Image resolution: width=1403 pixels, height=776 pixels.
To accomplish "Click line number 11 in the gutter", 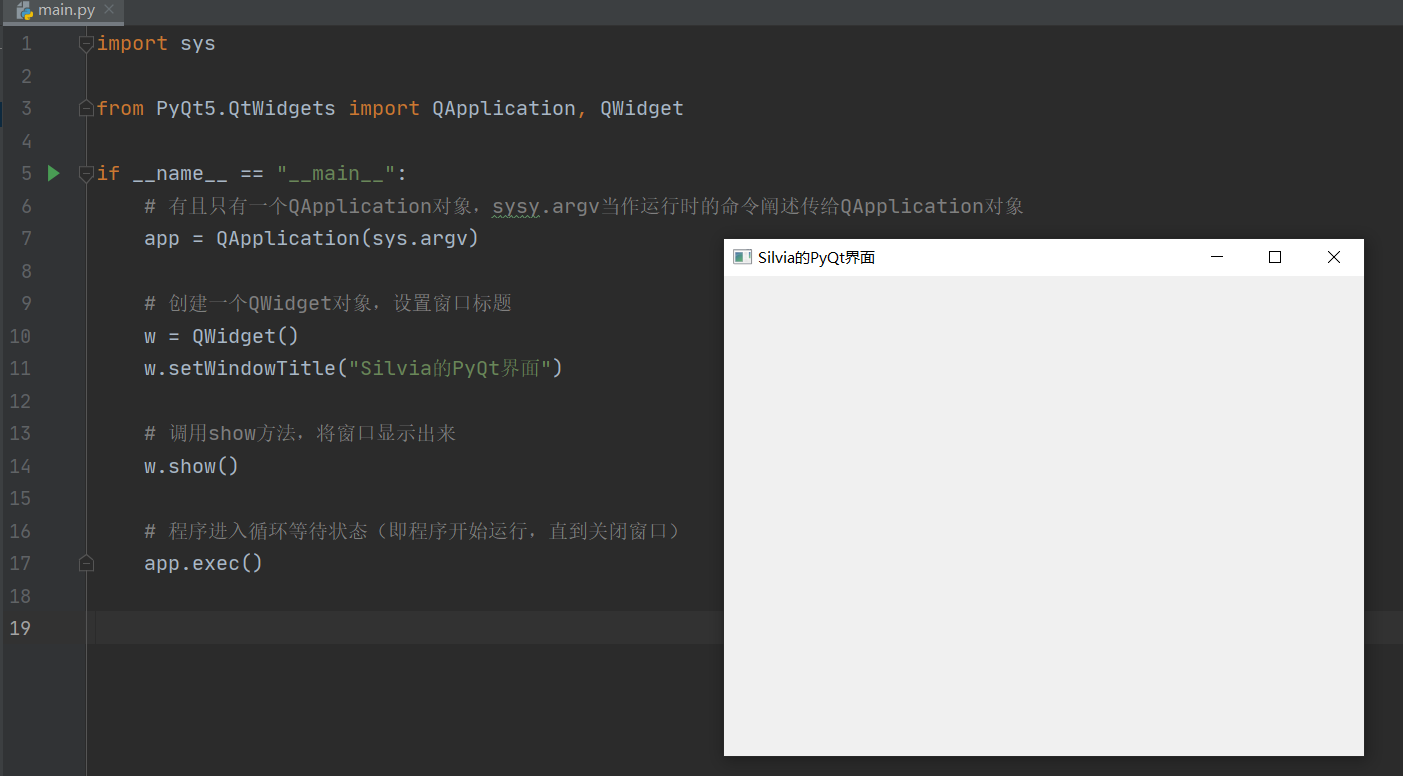I will click(20, 368).
